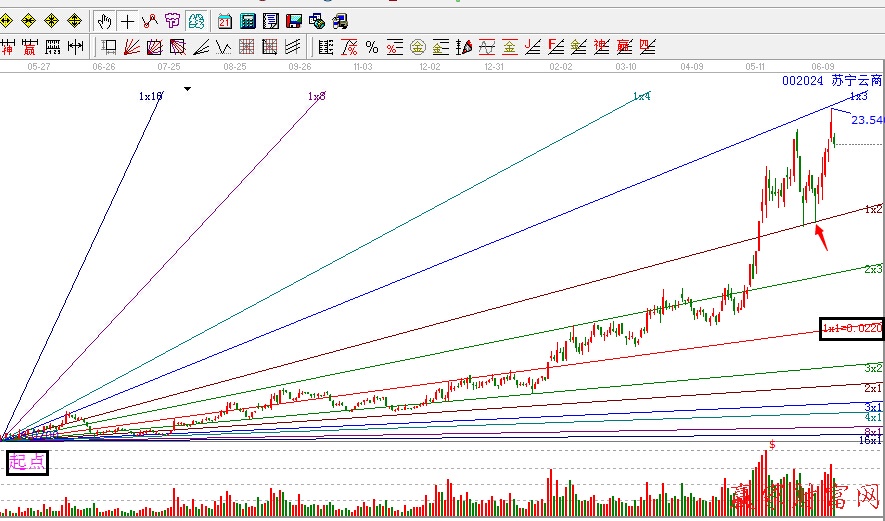Open the calculator tool
Viewport: 885px width, 521px height.
pos(246,20)
